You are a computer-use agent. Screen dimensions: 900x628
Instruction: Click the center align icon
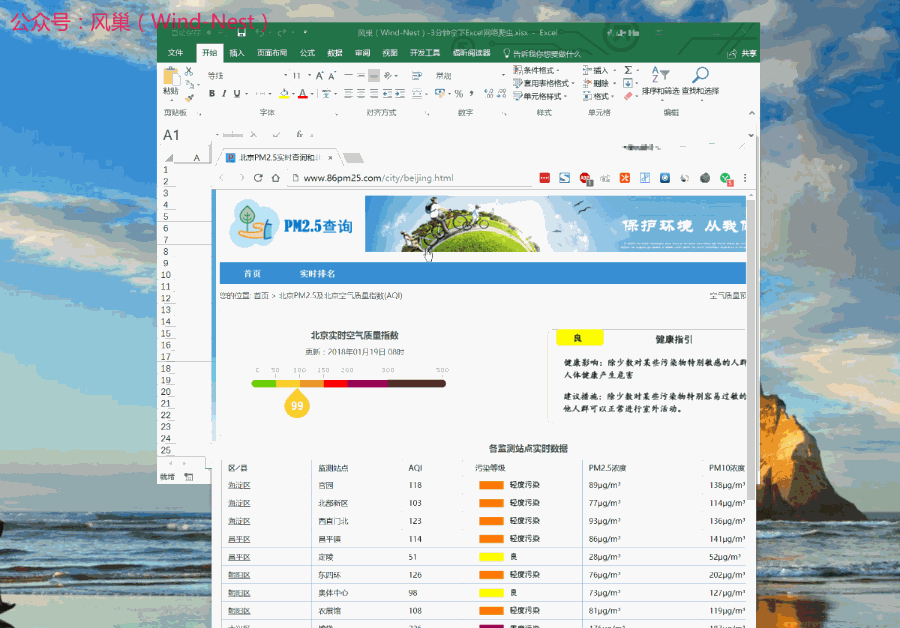pos(361,94)
